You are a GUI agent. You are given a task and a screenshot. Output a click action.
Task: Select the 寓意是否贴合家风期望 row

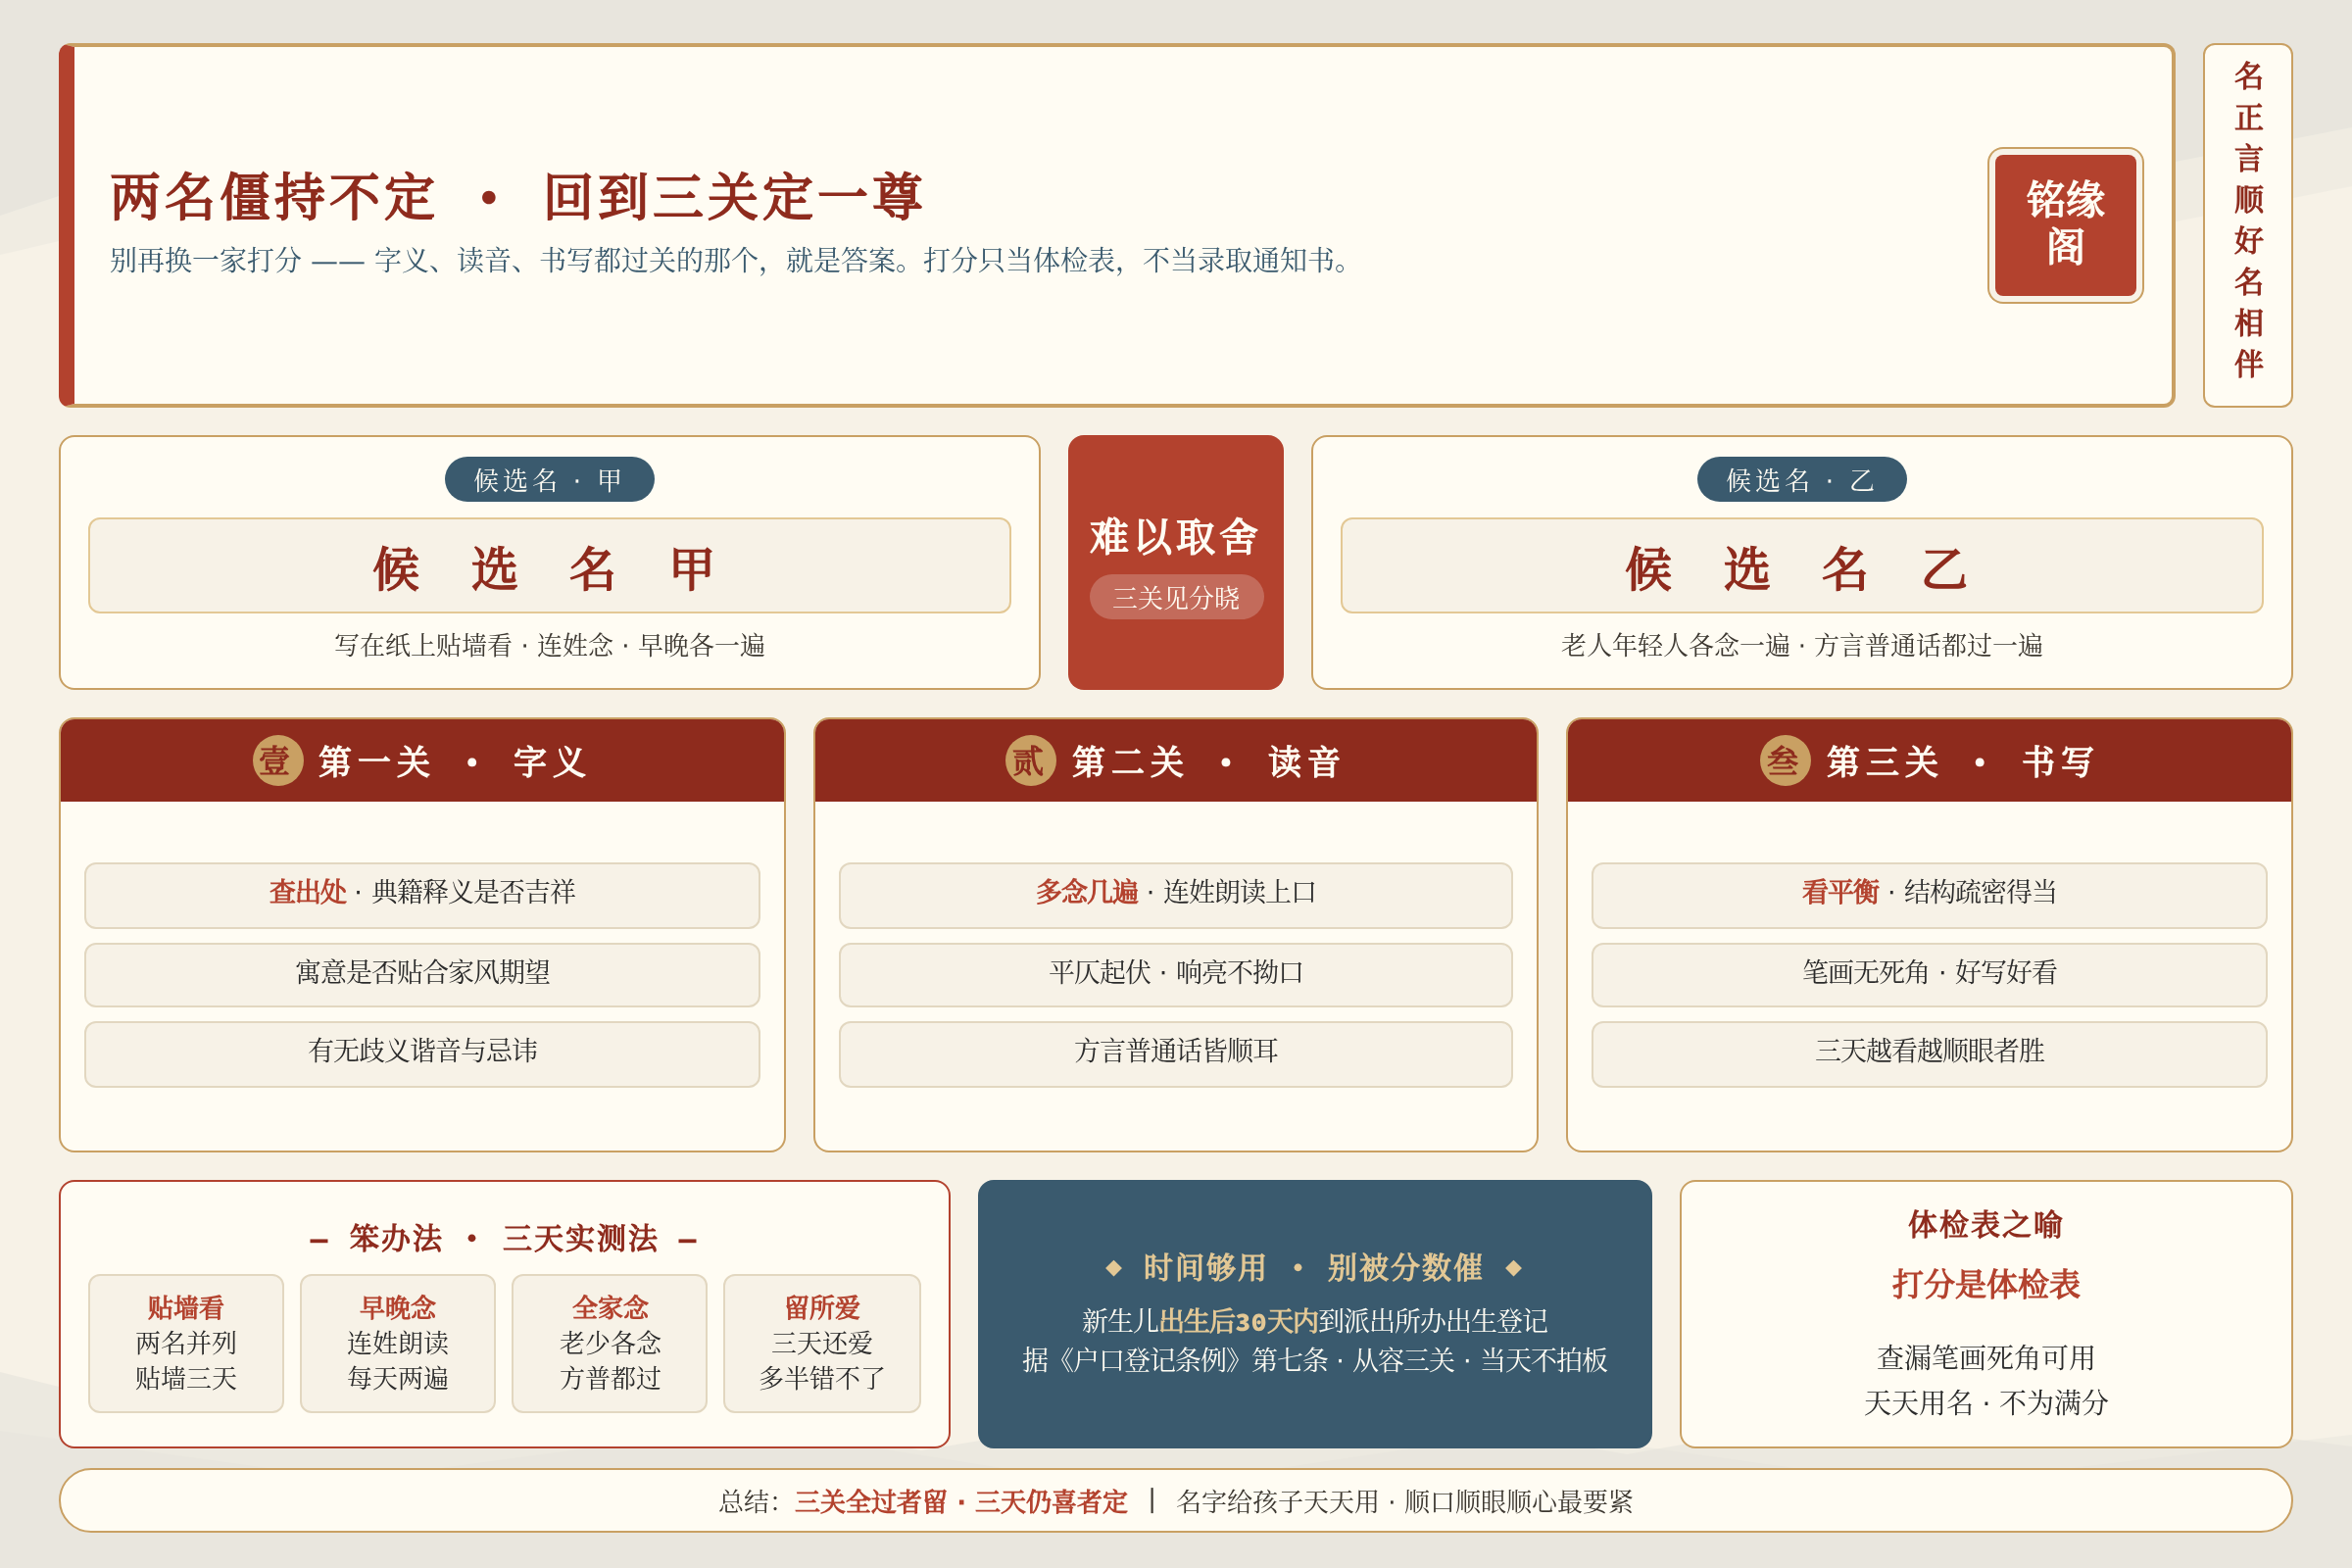[422, 974]
